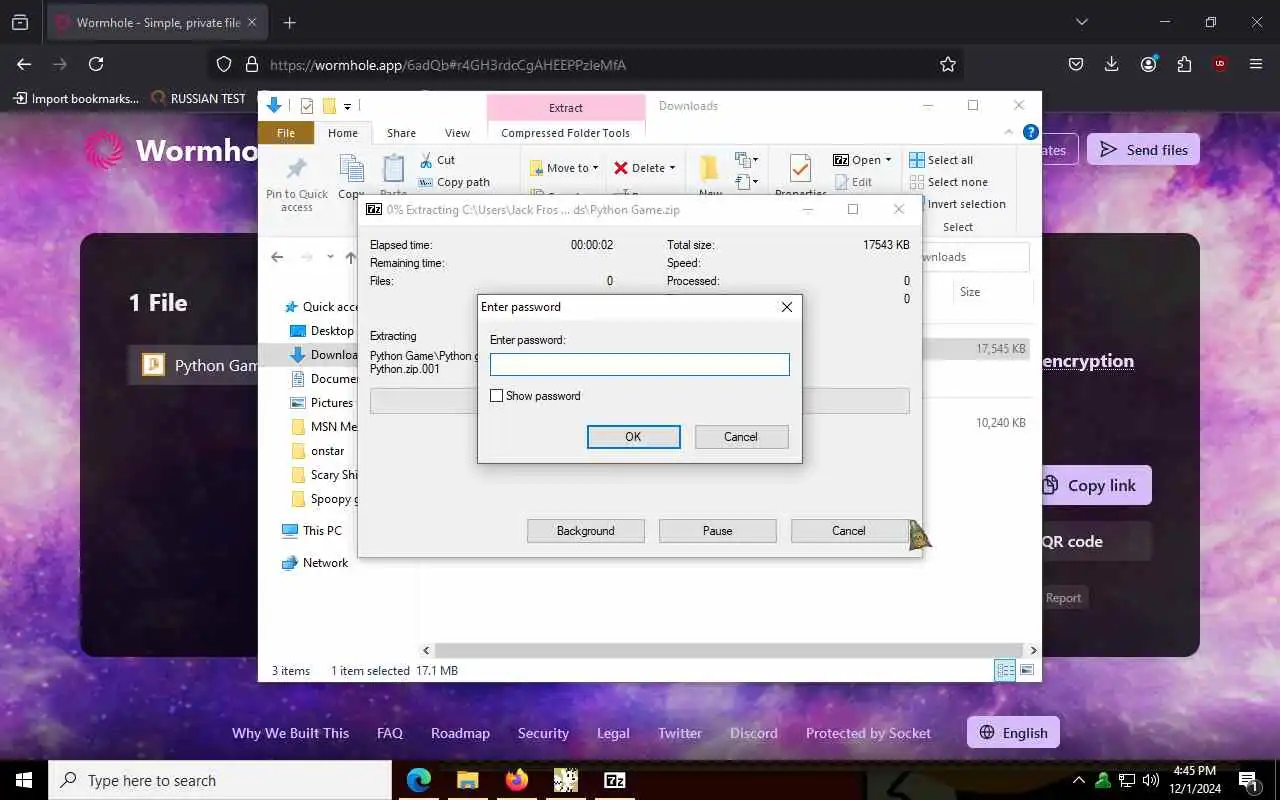This screenshot has height=800, width=1280.
Task: Collapse the Explorer ribbon chevron
Action: click(x=1009, y=132)
